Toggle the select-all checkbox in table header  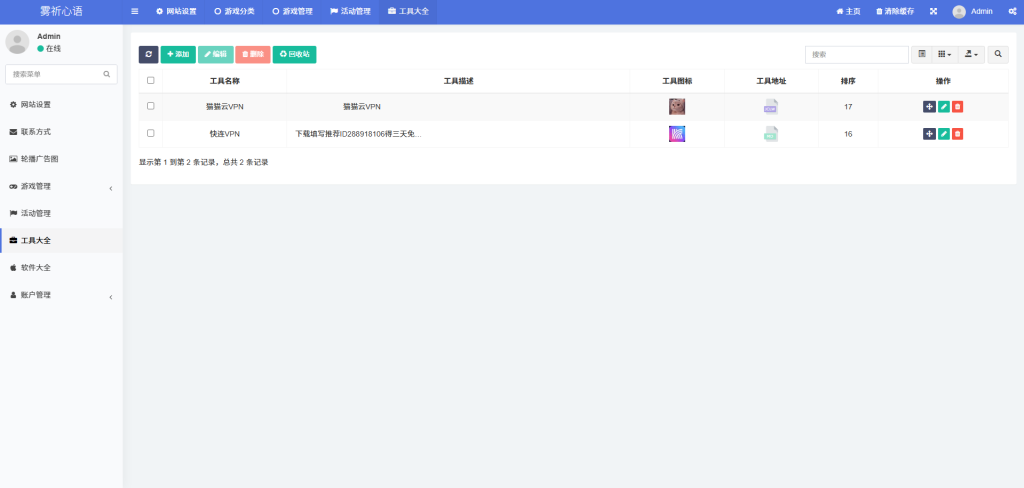pyautogui.click(x=151, y=80)
